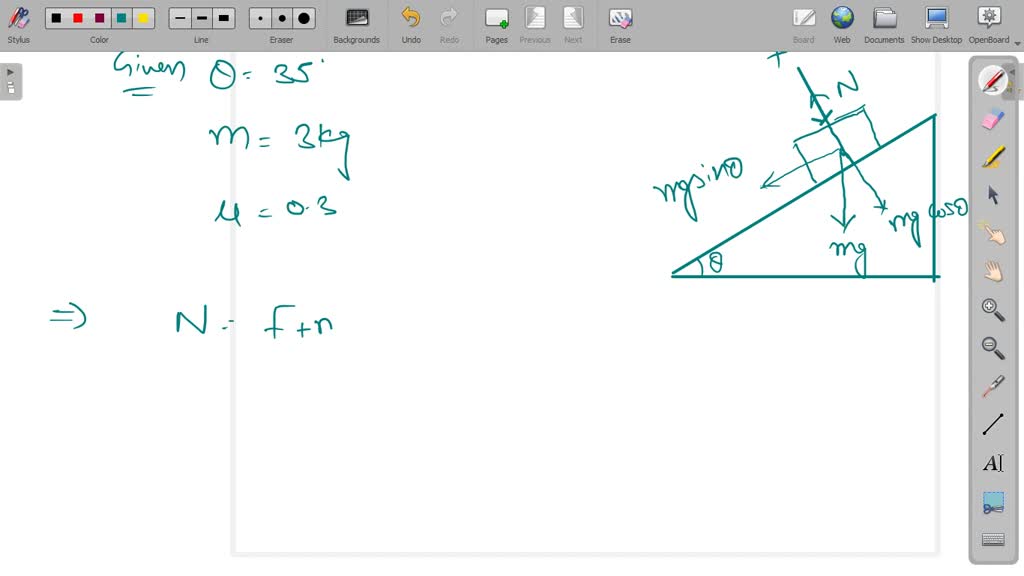The width and height of the screenshot is (1024, 576).
Task: Erase the page with Erase button
Action: pyautogui.click(x=620, y=25)
